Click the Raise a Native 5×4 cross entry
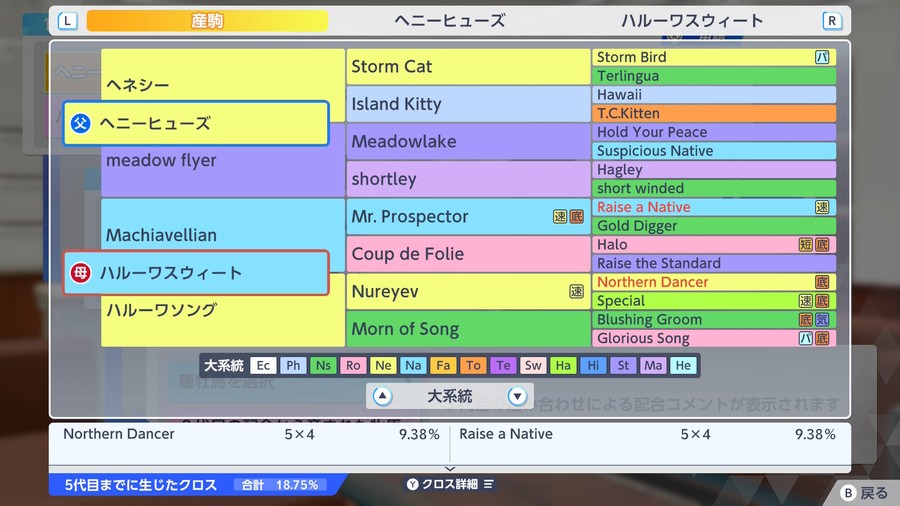 click(647, 434)
